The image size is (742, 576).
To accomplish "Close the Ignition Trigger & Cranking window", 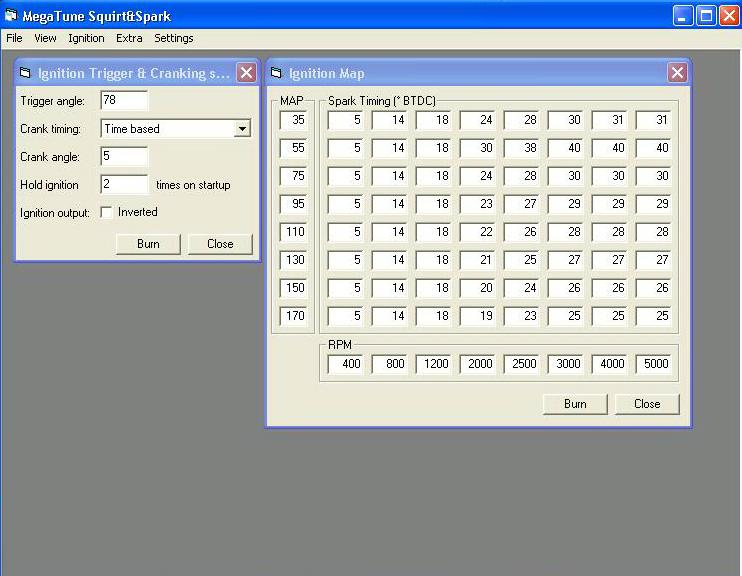I will coord(246,73).
